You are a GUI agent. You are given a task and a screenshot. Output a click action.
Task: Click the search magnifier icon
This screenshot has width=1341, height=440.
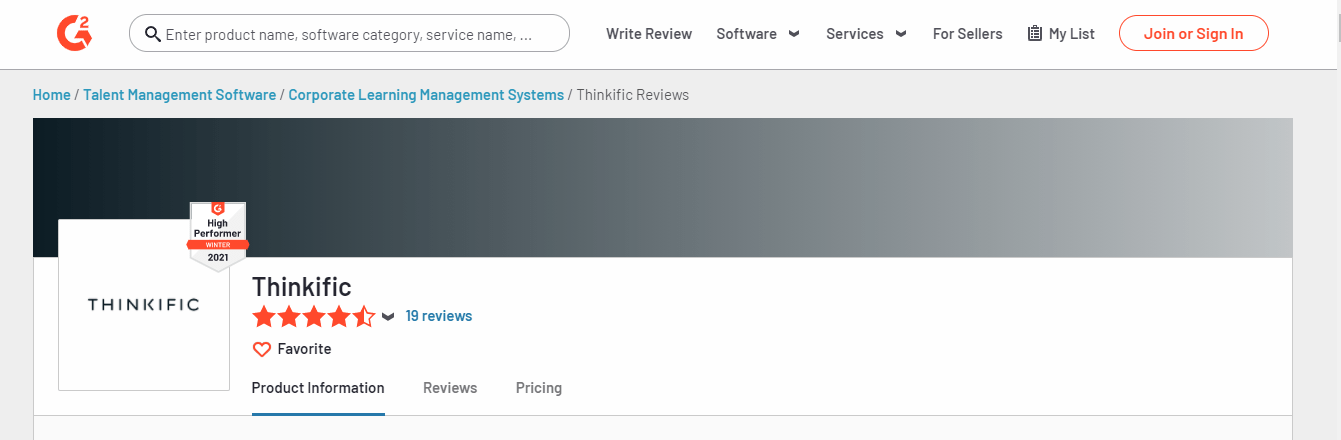153,34
